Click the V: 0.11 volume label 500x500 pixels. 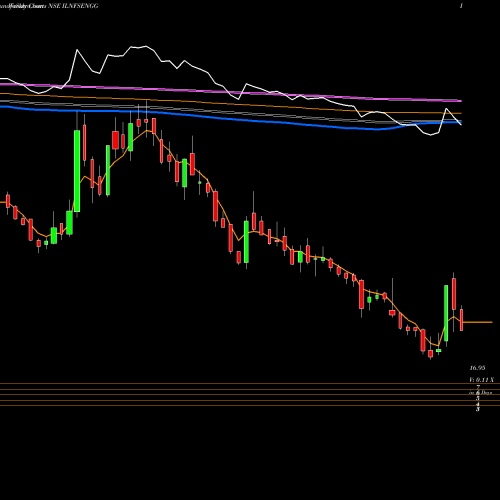pos(481,380)
